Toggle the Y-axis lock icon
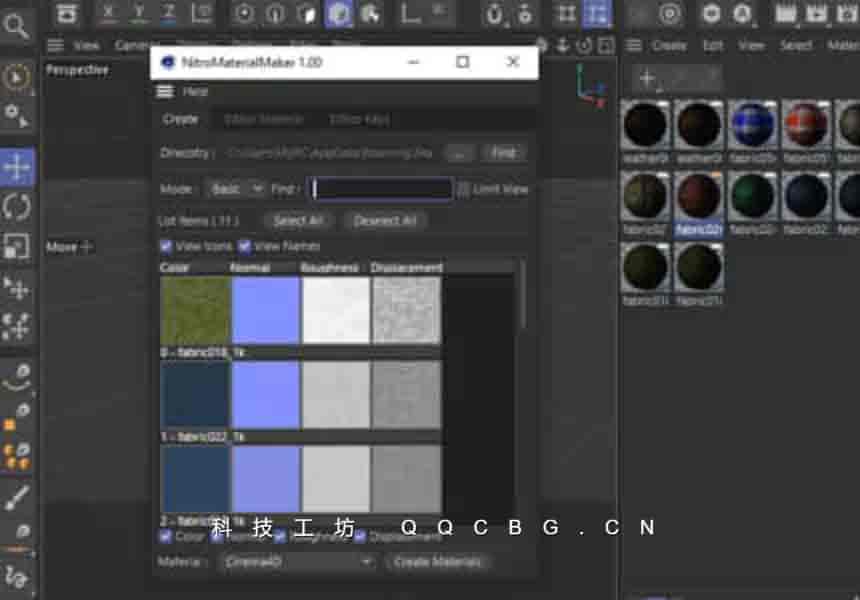Viewport: 860px width, 600px height. point(139,13)
